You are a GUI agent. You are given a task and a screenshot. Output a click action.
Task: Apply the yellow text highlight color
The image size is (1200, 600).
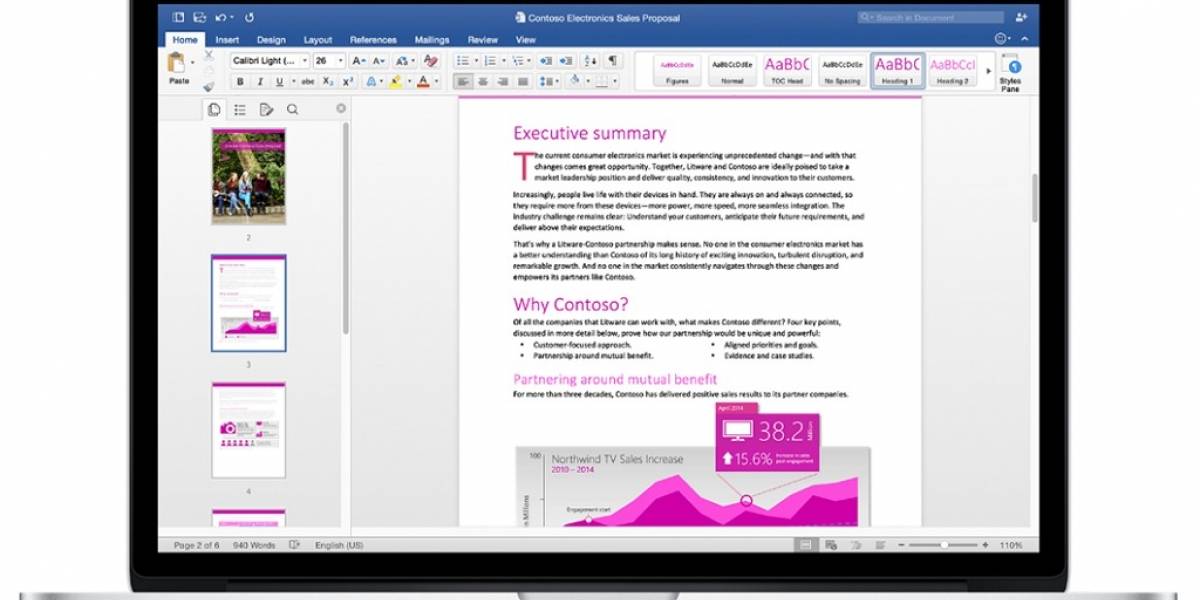coord(397,82)
